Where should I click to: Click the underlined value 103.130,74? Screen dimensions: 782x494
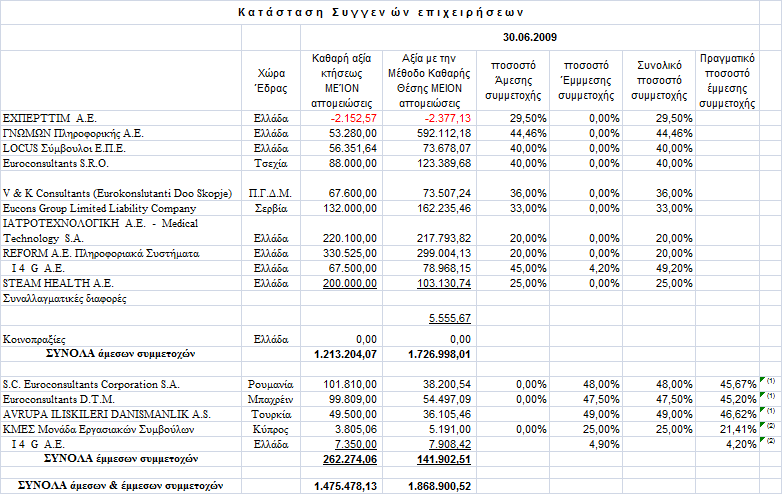[x=444, y=283]
